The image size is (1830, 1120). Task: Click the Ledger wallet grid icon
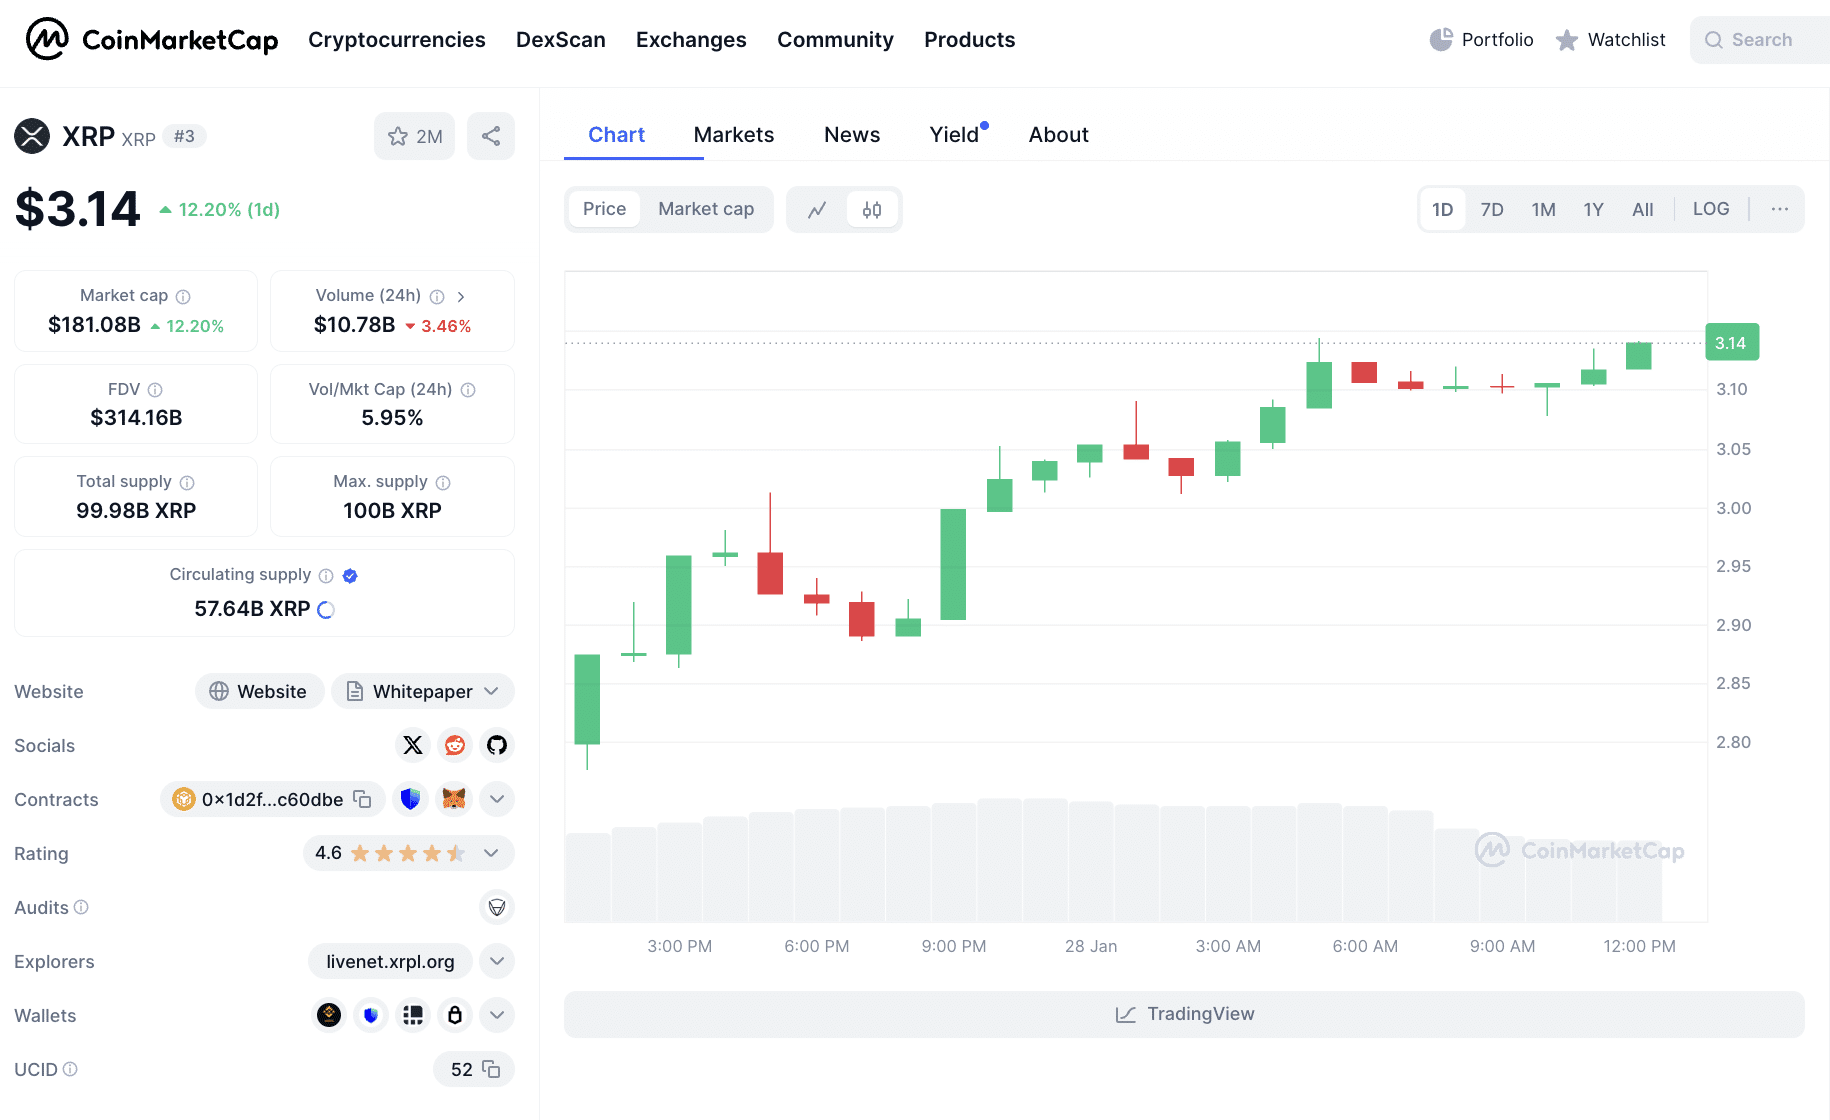(x=413, y=1015)
